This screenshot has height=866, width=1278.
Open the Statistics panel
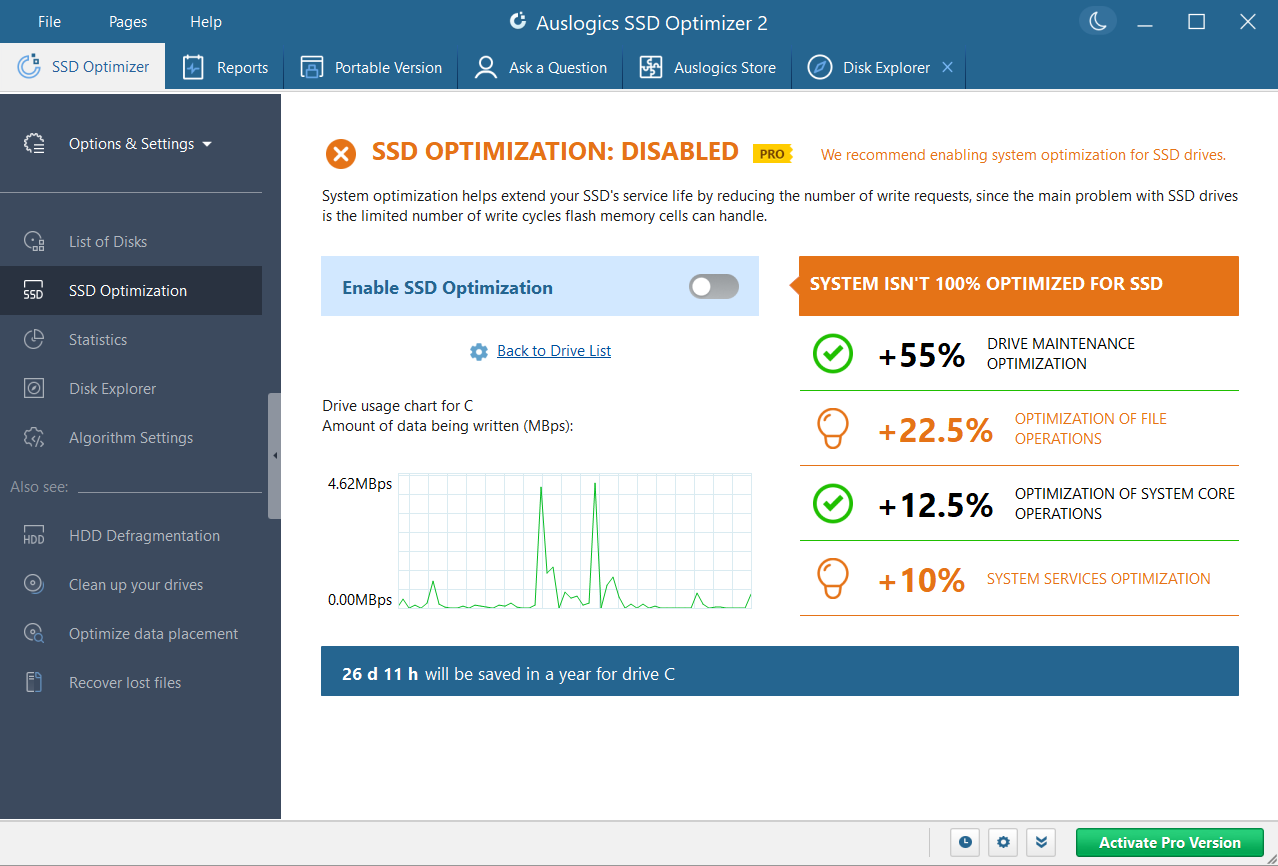[x=97, y=339]
